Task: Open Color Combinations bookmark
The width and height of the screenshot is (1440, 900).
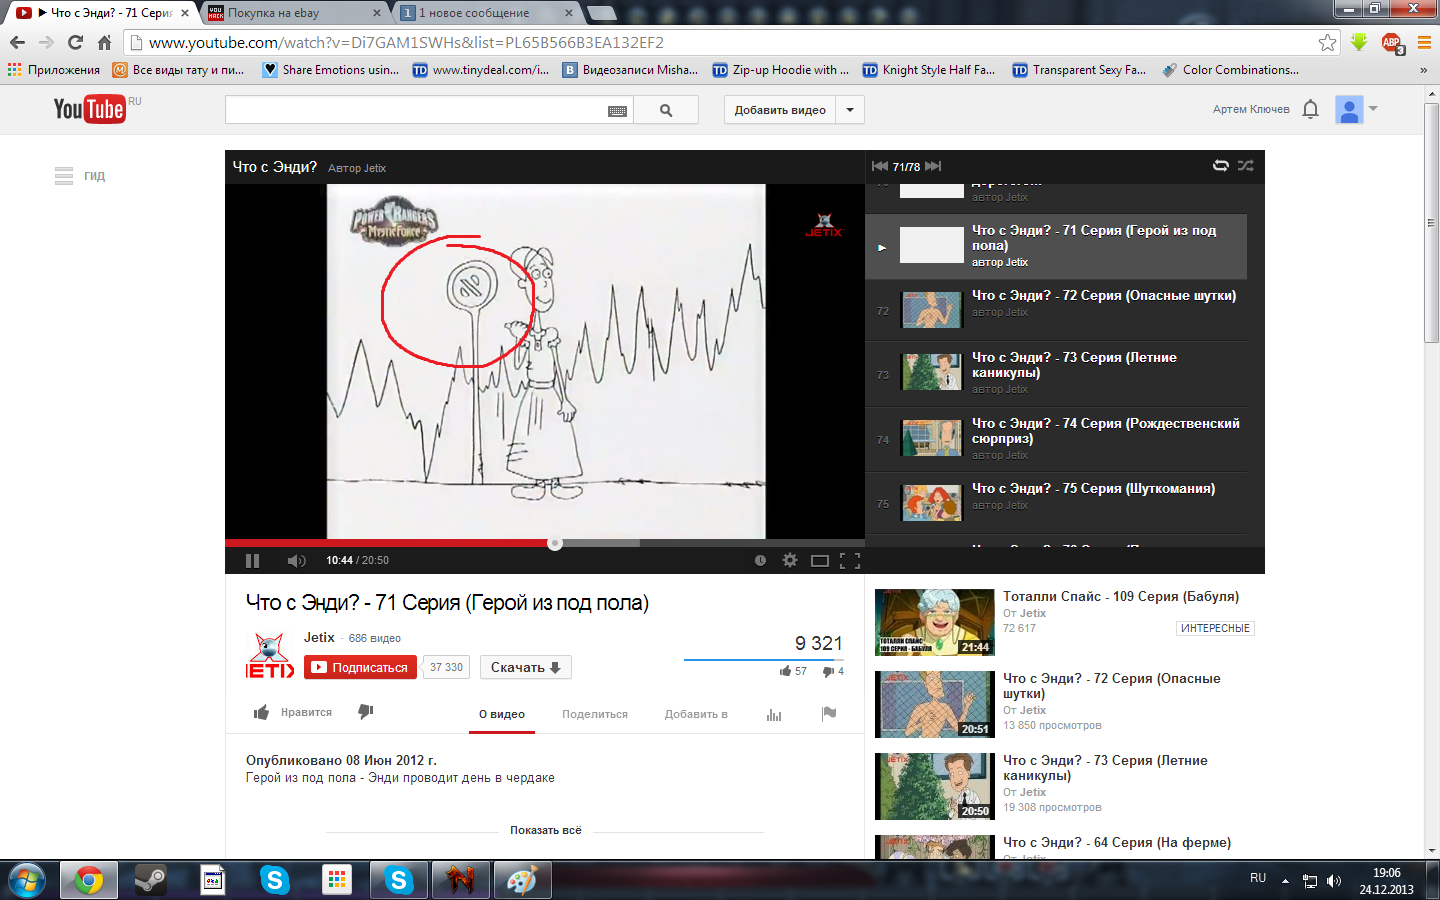Action: [1231, 70]
